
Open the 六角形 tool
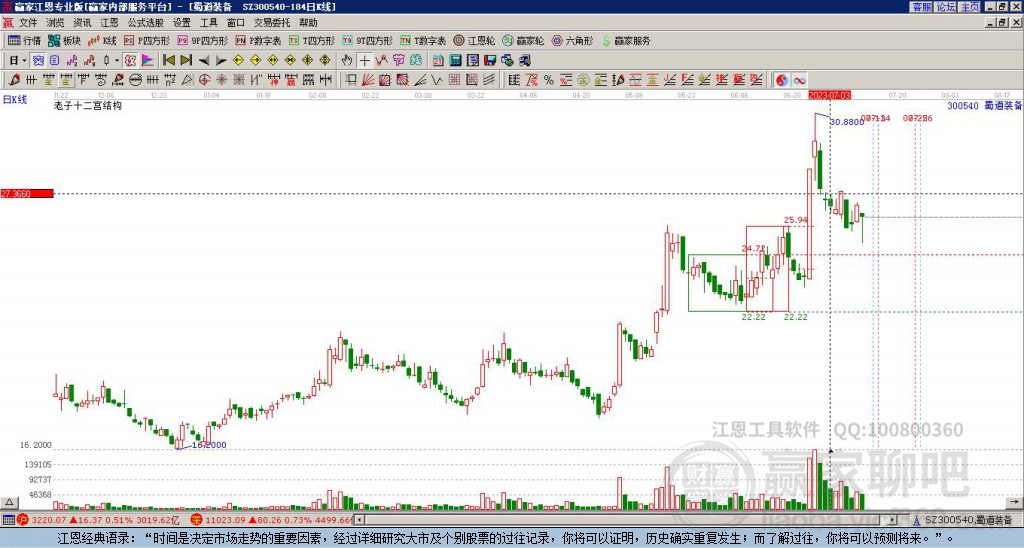572,40
